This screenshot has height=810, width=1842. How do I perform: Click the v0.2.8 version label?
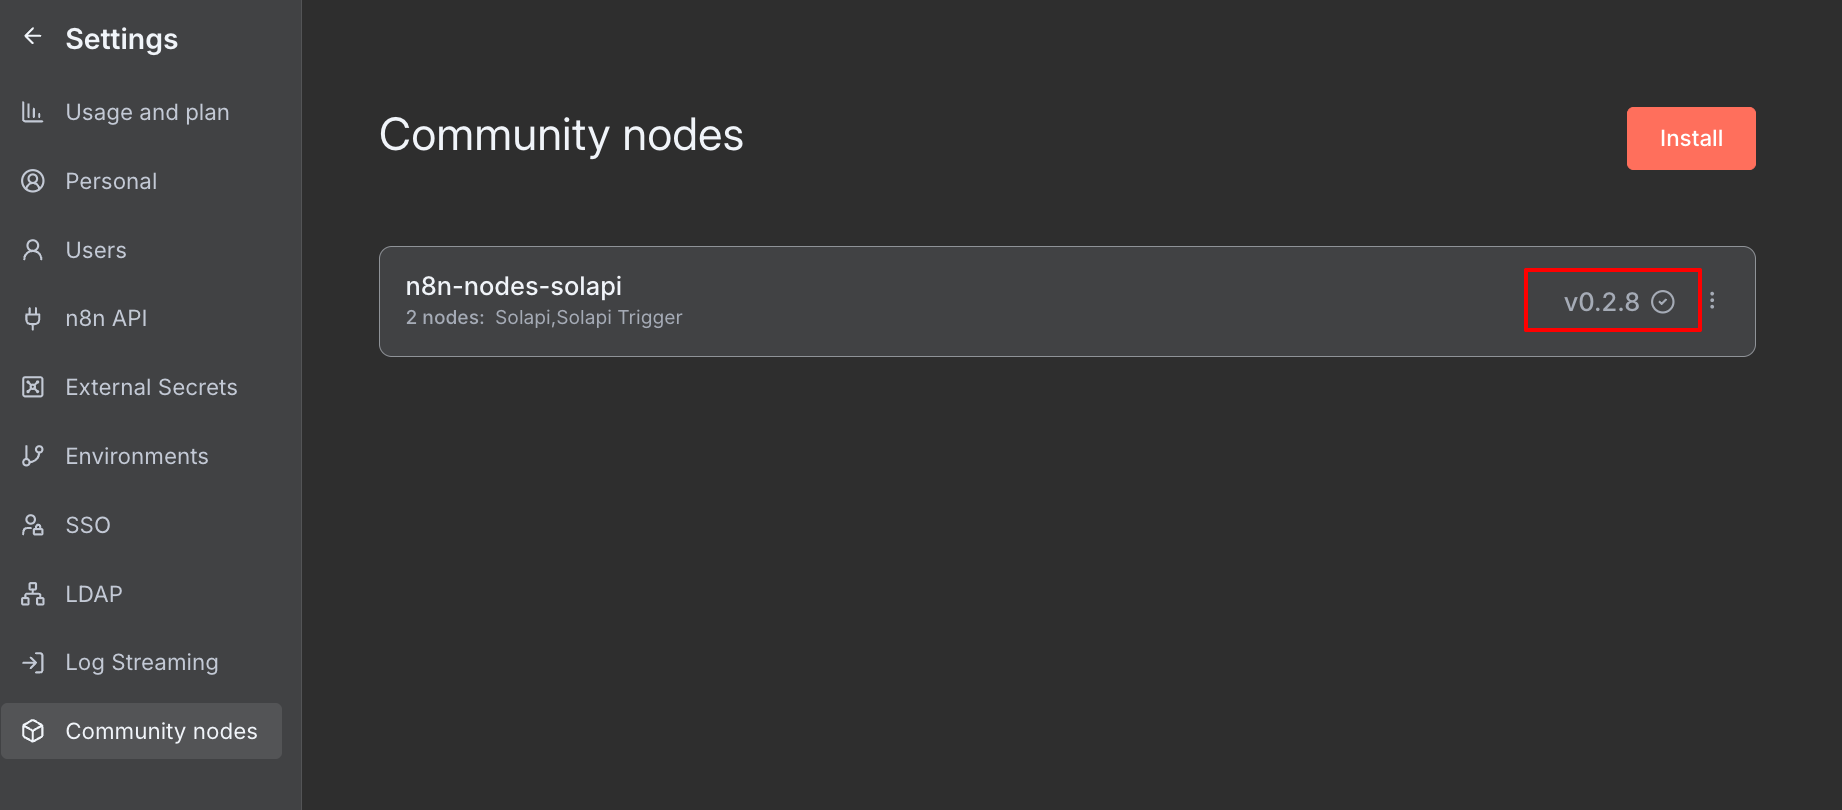tap(1601, 302)
